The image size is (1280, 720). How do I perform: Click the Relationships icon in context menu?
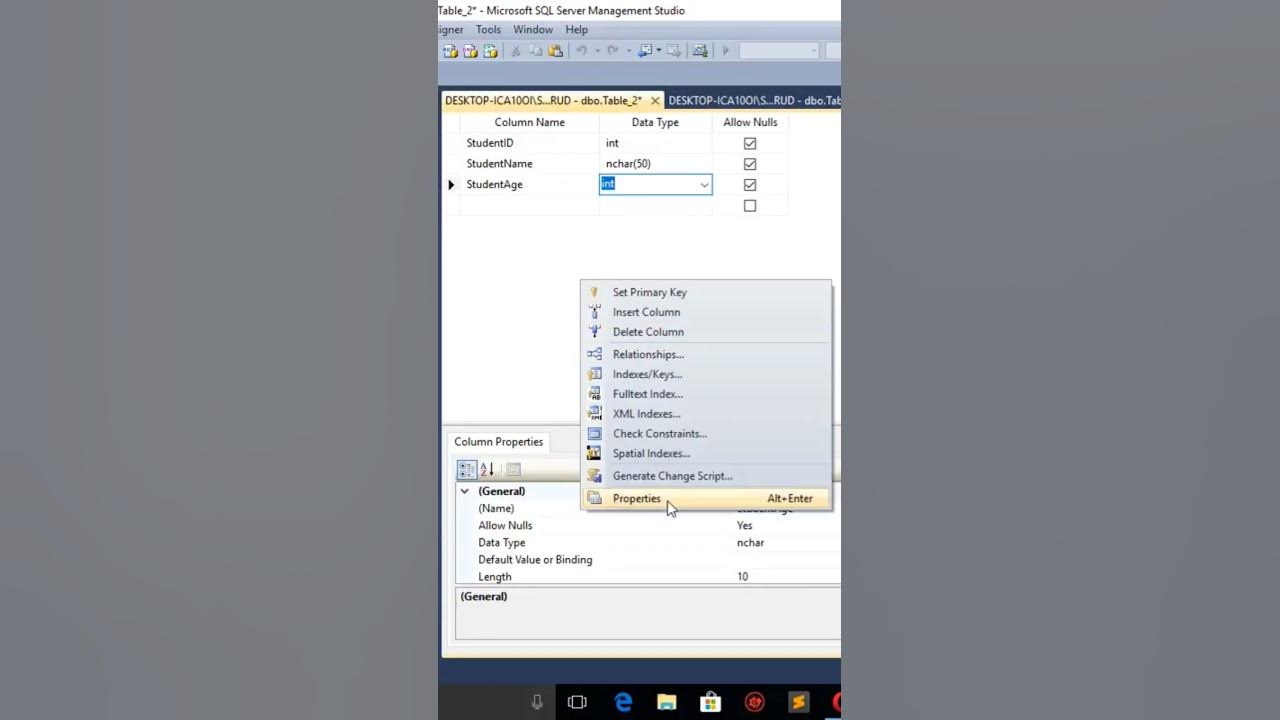[594, 354]
